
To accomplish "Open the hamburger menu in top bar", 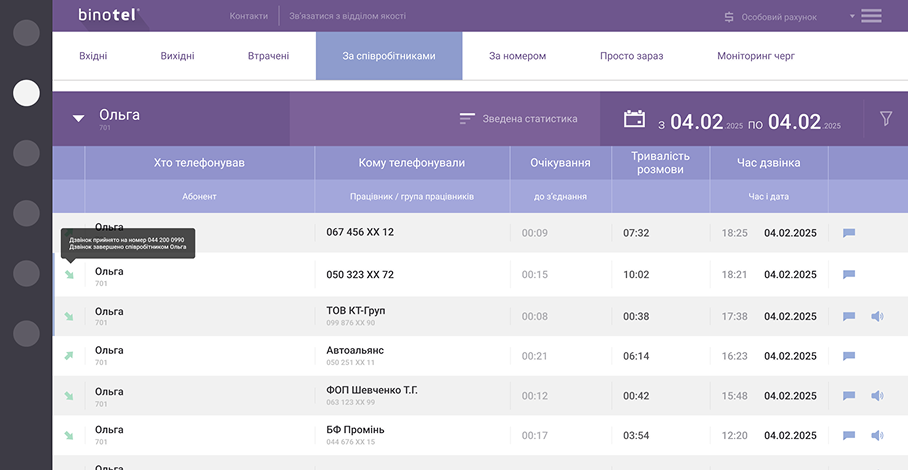I will 871,16.
